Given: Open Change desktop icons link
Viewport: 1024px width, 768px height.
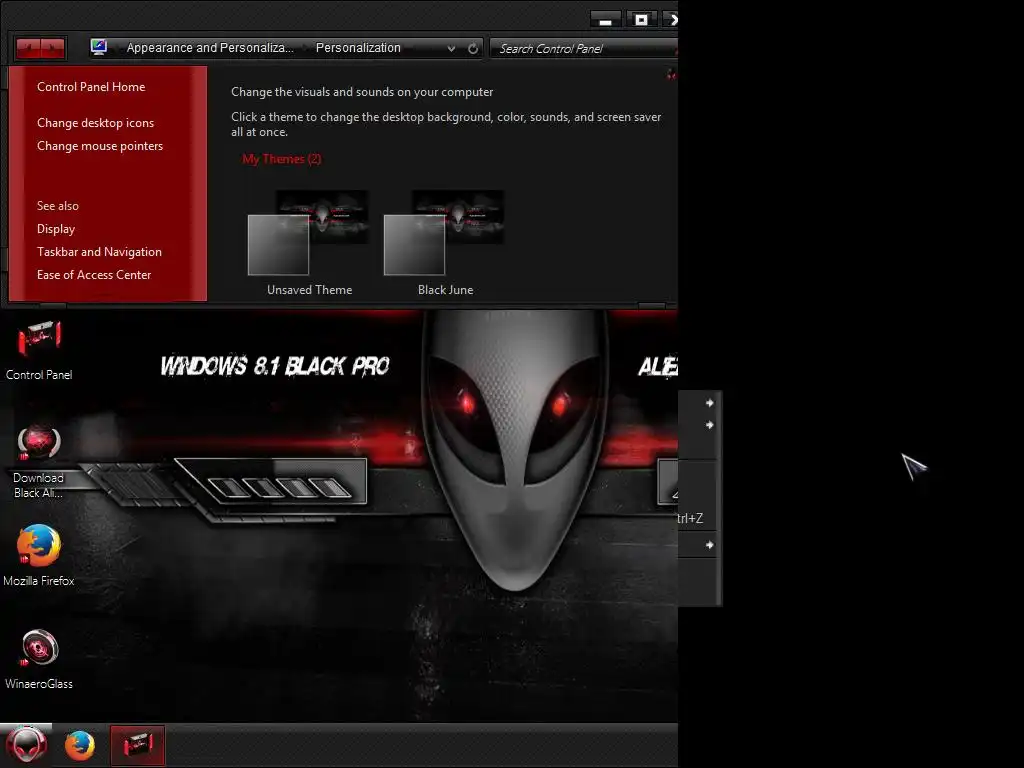Looking at the screenshot, I should [95, 123].
